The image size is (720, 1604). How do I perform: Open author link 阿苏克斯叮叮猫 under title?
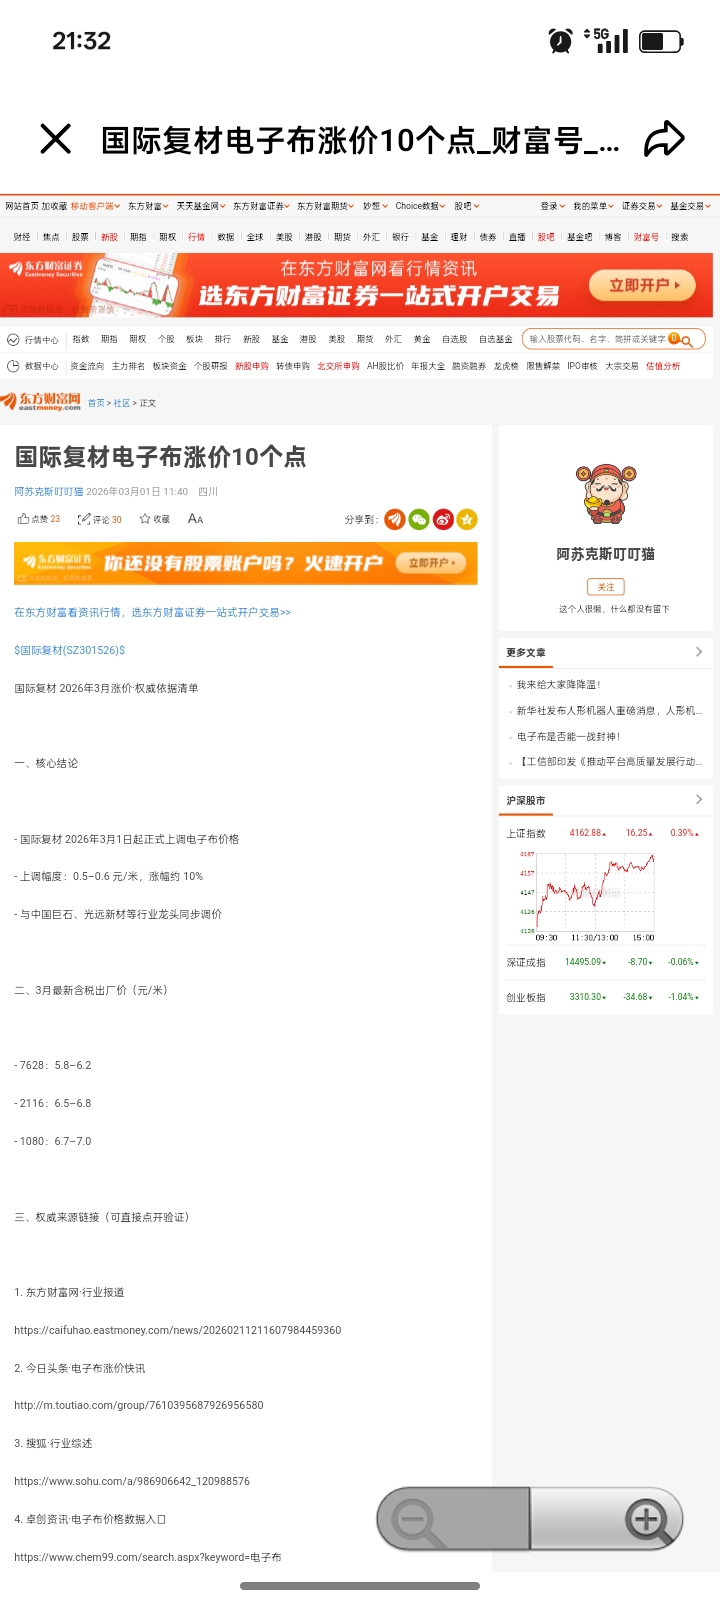coord(49,492)
